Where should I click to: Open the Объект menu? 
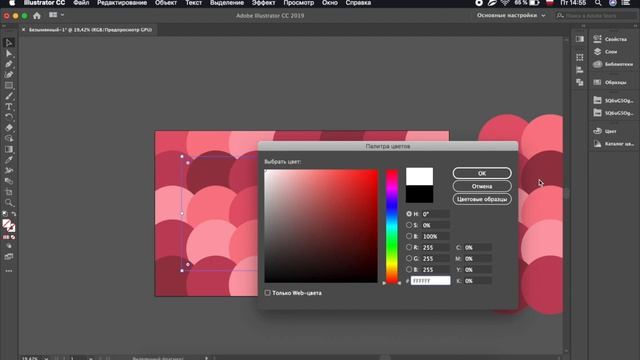(x=166, y=3)
